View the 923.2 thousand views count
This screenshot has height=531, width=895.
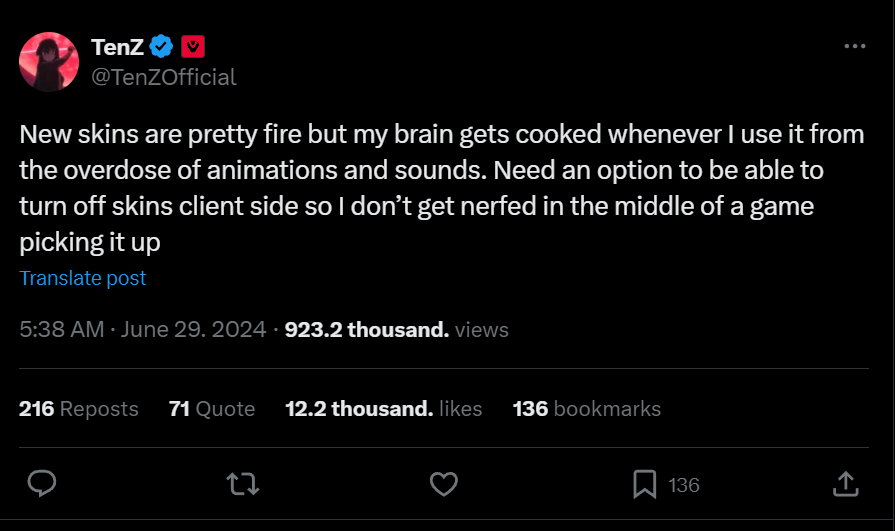(x=396, y=329)
